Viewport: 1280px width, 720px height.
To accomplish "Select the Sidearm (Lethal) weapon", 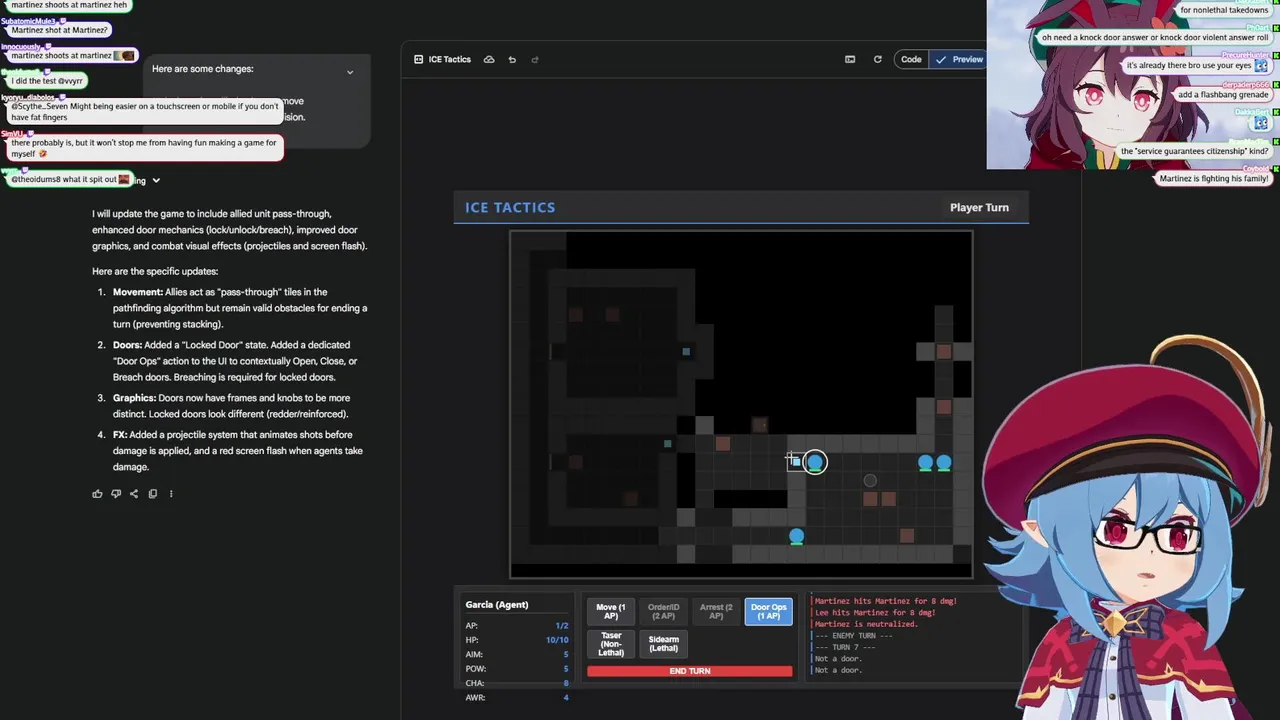I will click(663, 645).
